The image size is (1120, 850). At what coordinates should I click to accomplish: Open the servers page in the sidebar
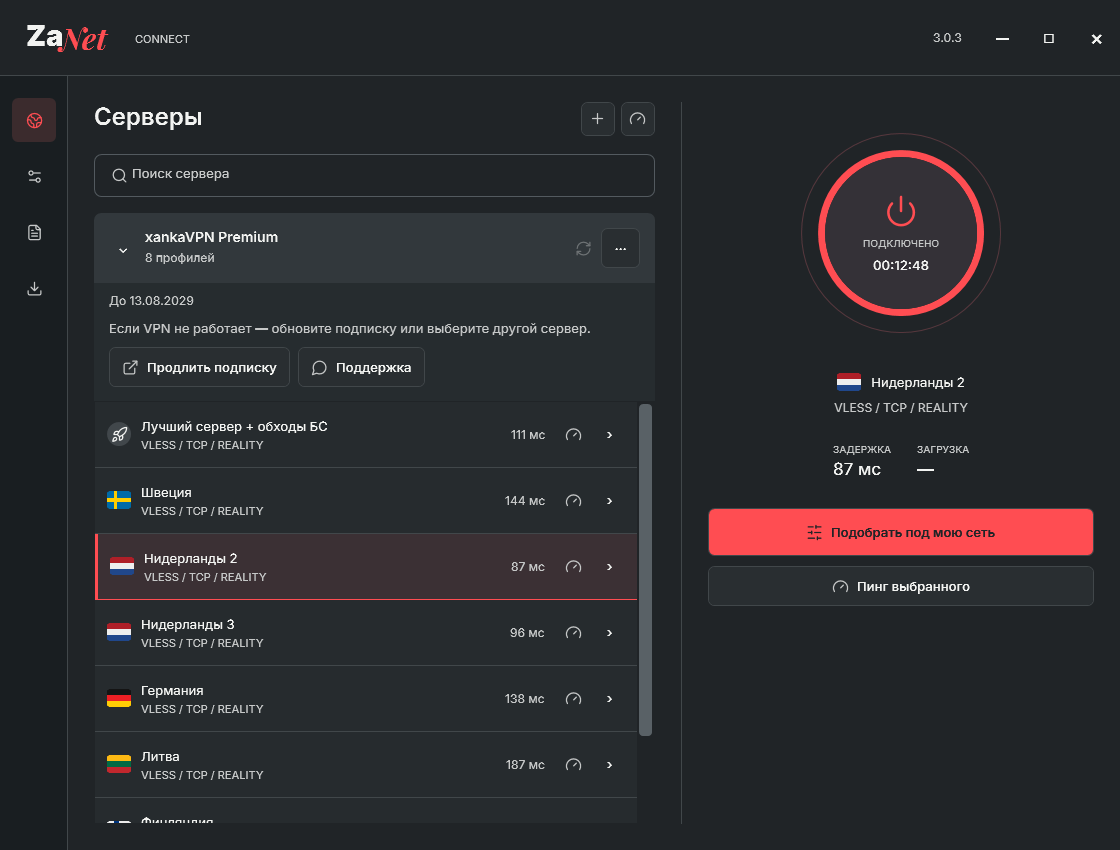34,120
